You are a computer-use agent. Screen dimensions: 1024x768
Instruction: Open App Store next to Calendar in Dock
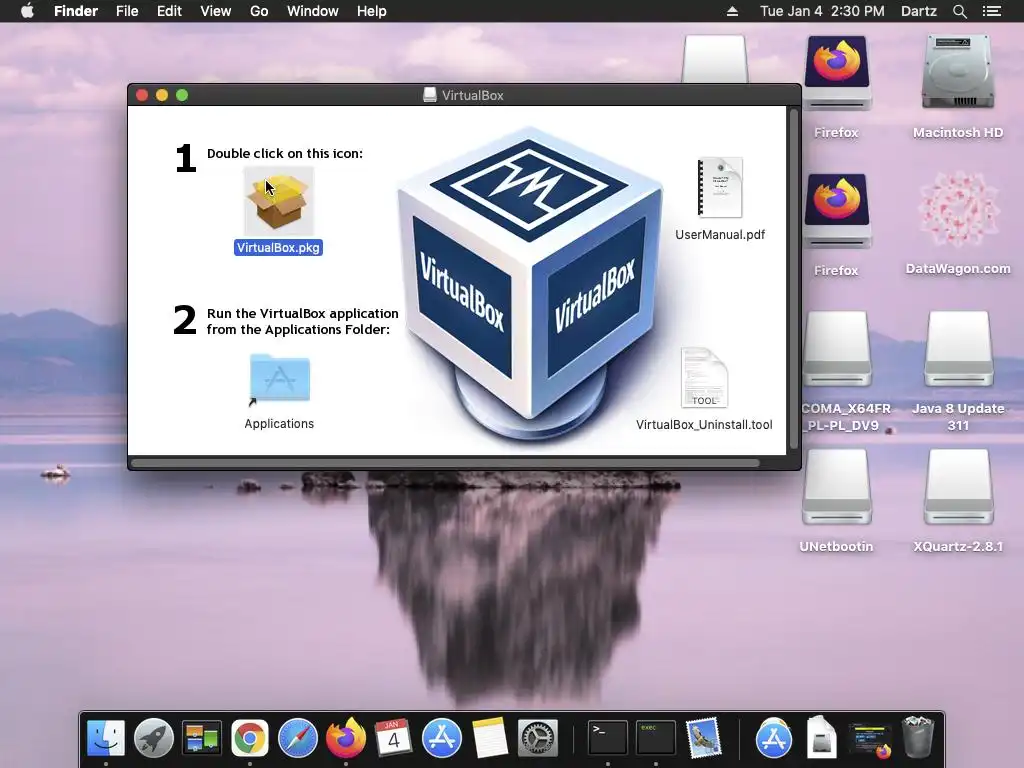pyautogui.click(x=441, y=738)
